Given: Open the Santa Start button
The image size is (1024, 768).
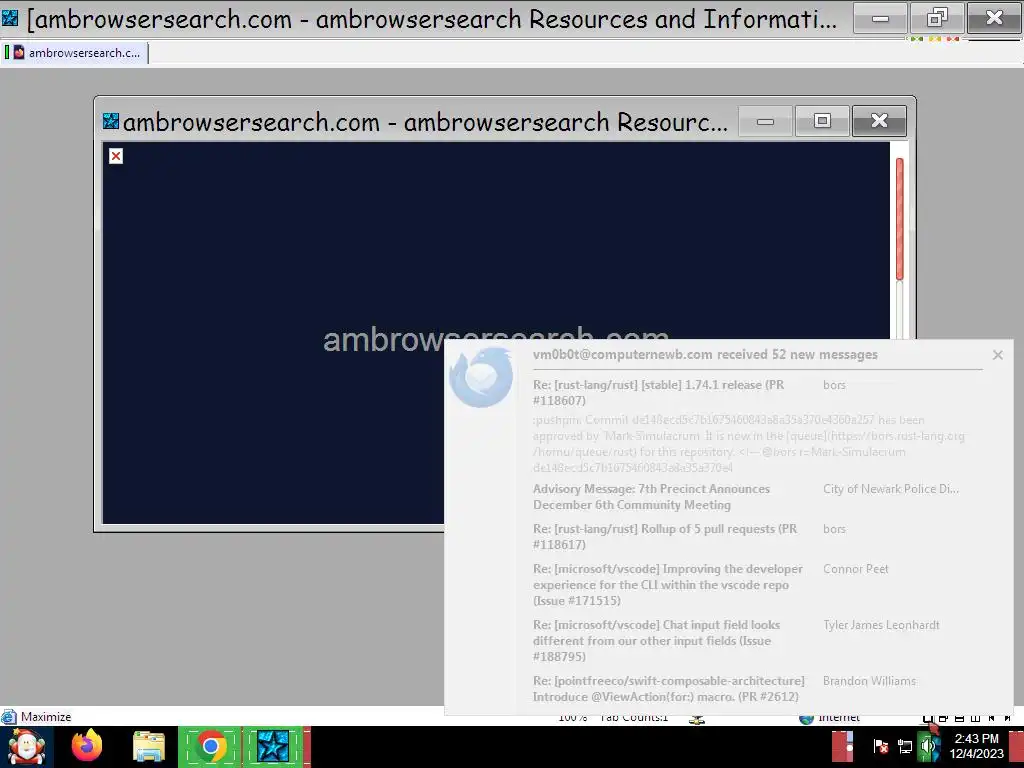Looking at the screenshot, I should click(26, 746).
